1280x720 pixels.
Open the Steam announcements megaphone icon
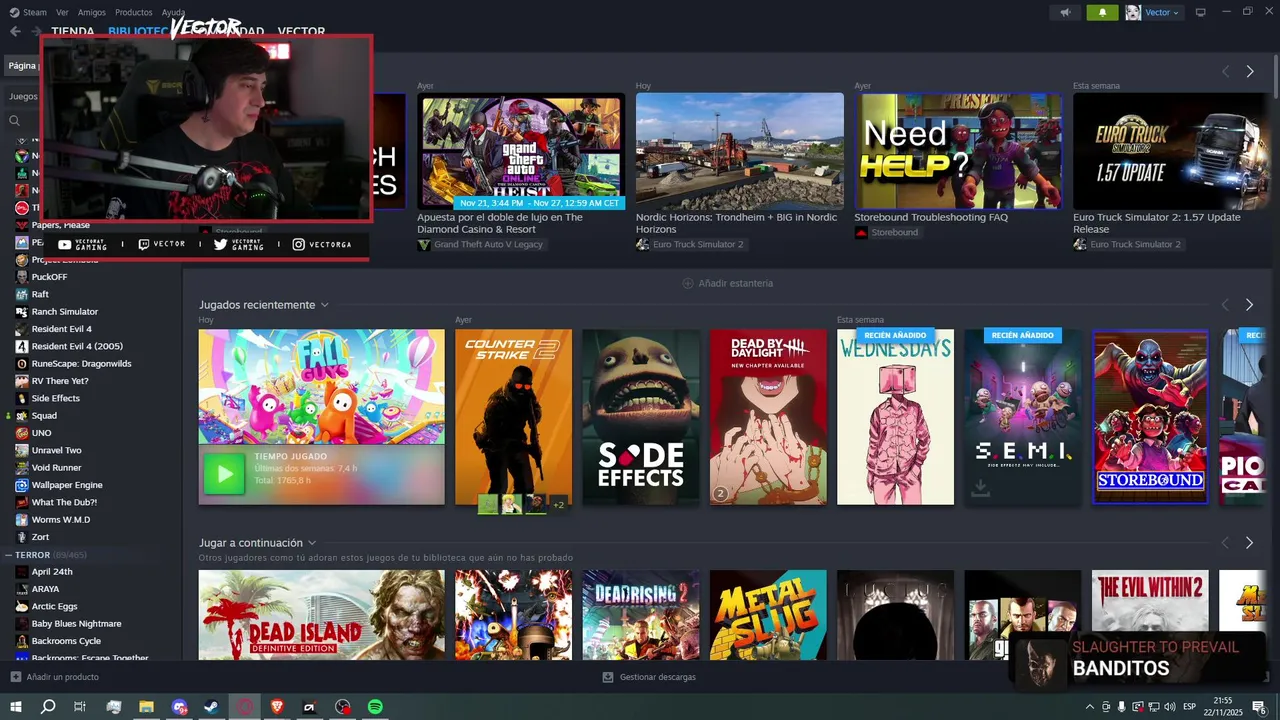pos(1065,12)
